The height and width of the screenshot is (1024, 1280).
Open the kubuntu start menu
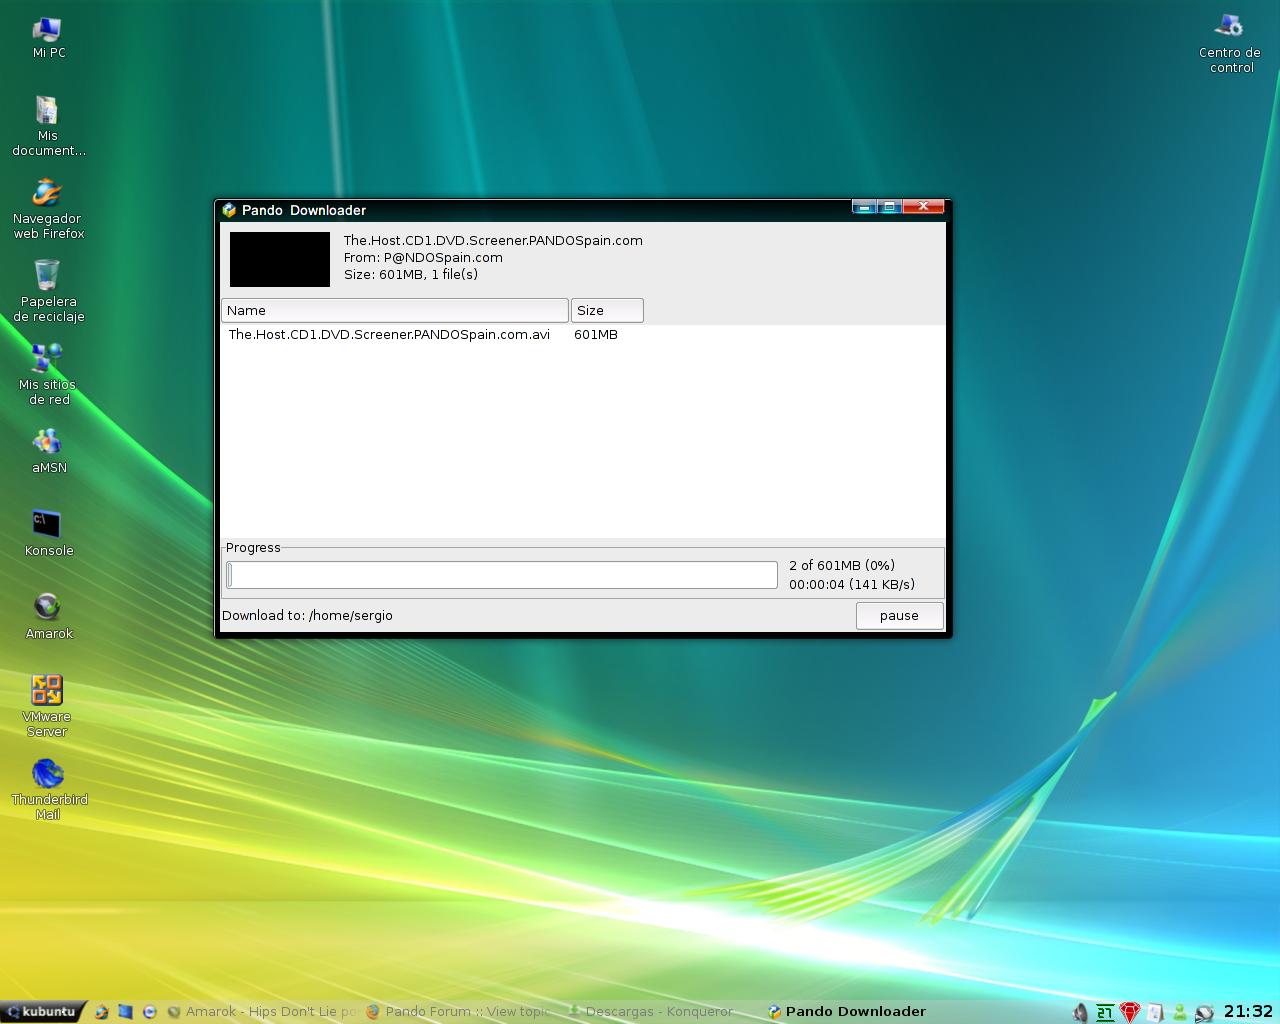pyautogui.click(x=42, y=1011)
